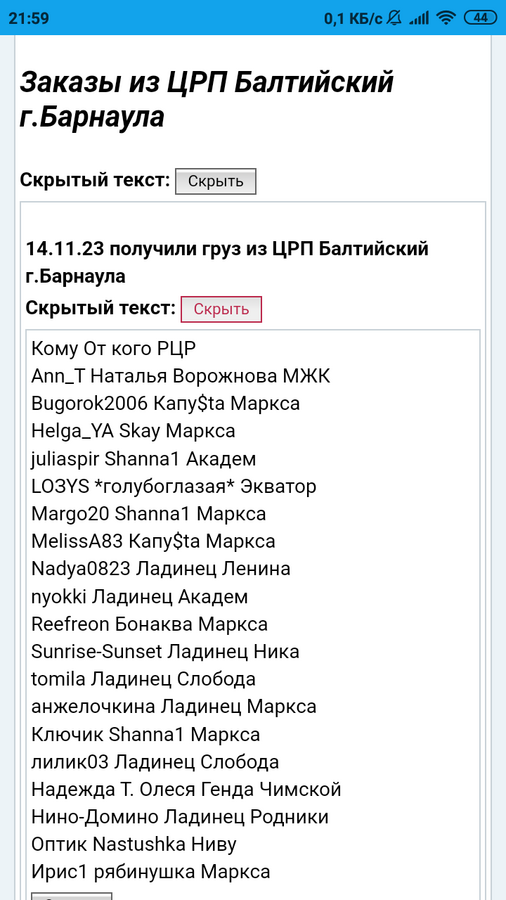Select the Bugorok2006 Капу$ta Маркса row
The height and width of the screenshot is (900, 506).
click(x=166, y=404)
